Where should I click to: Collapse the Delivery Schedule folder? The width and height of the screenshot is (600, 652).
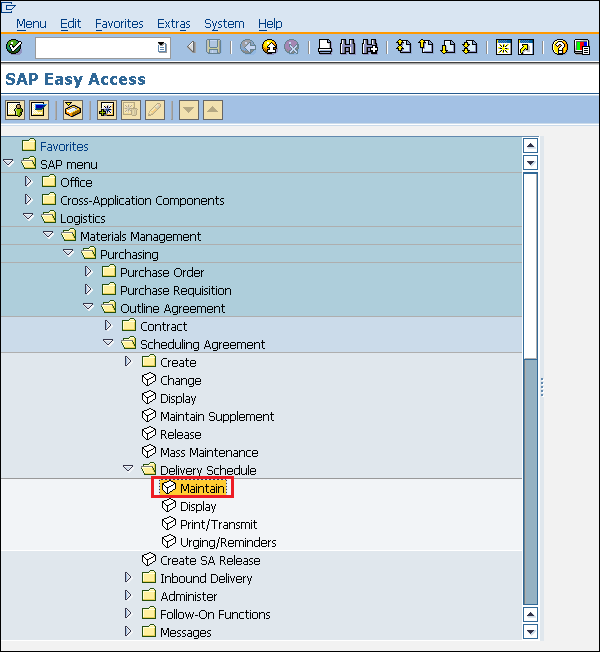tap(128, 469)
